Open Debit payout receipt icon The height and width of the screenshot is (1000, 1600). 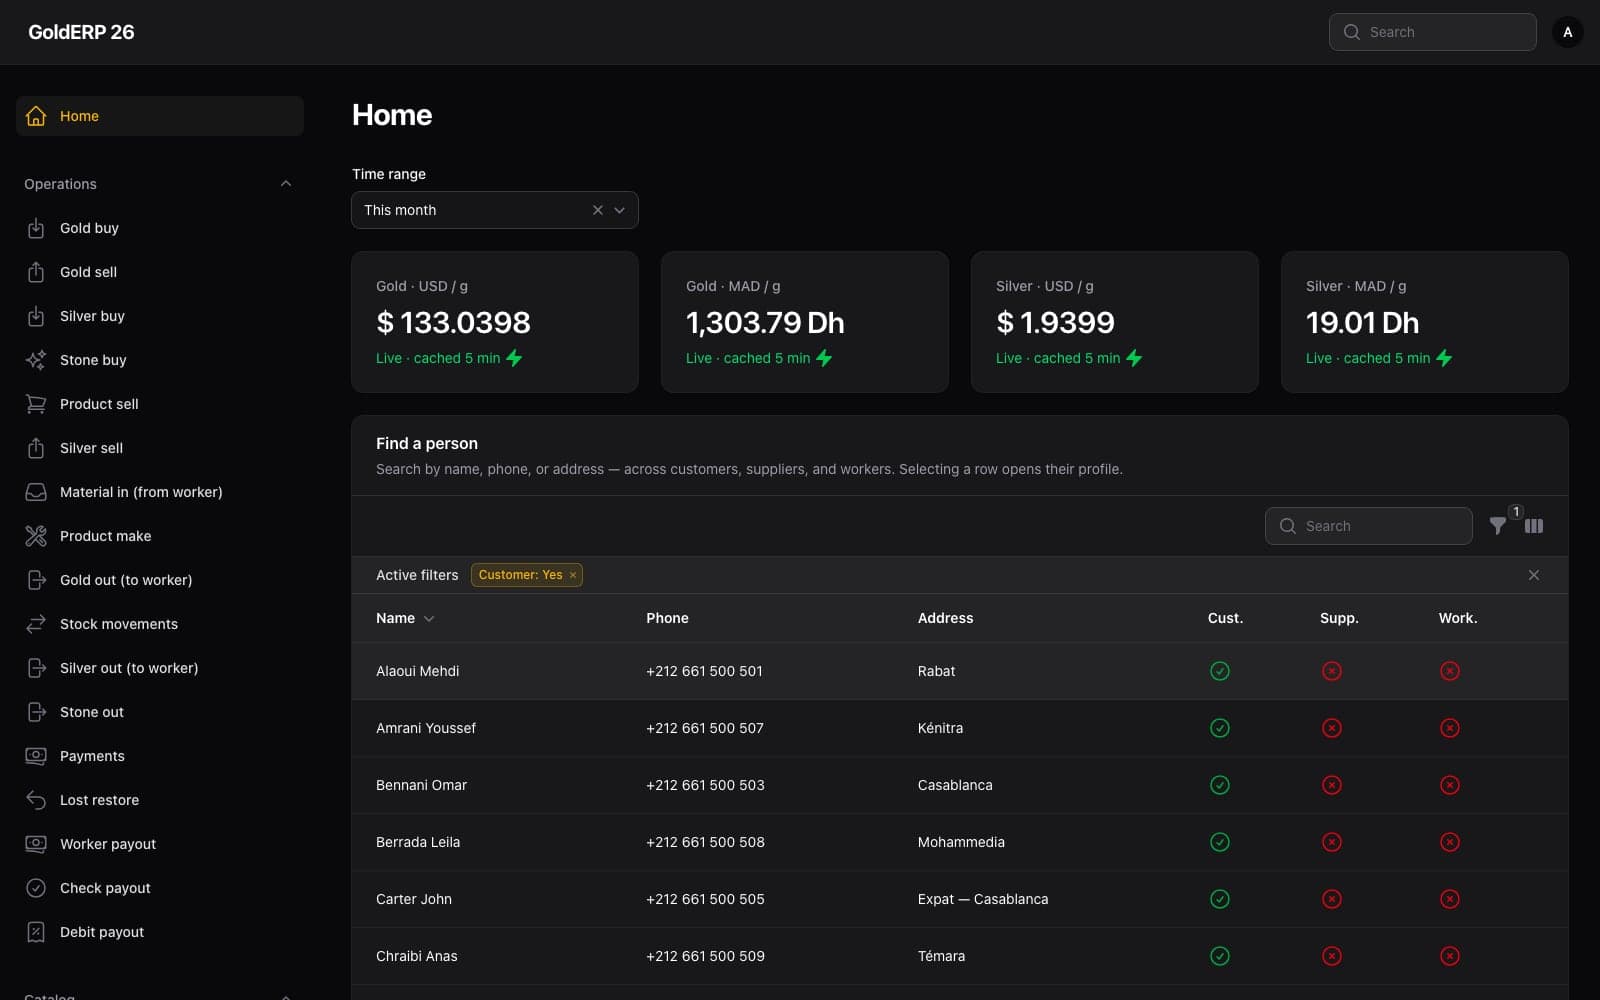tap(36, 932)
